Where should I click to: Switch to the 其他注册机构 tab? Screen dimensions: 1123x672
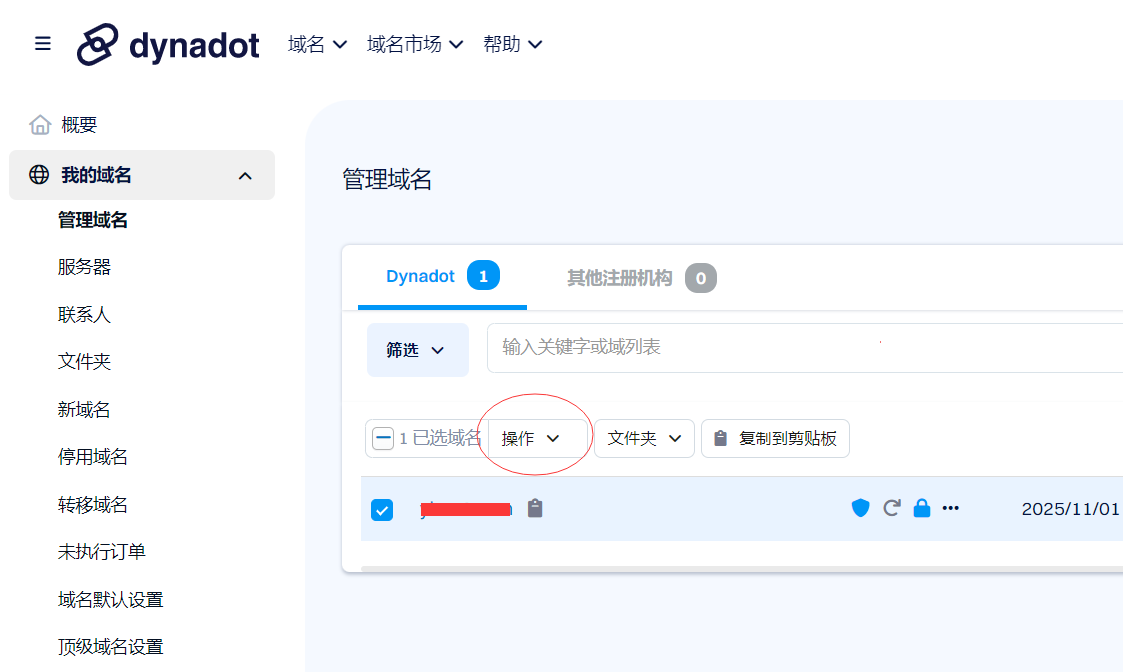[x=641, y=278]
